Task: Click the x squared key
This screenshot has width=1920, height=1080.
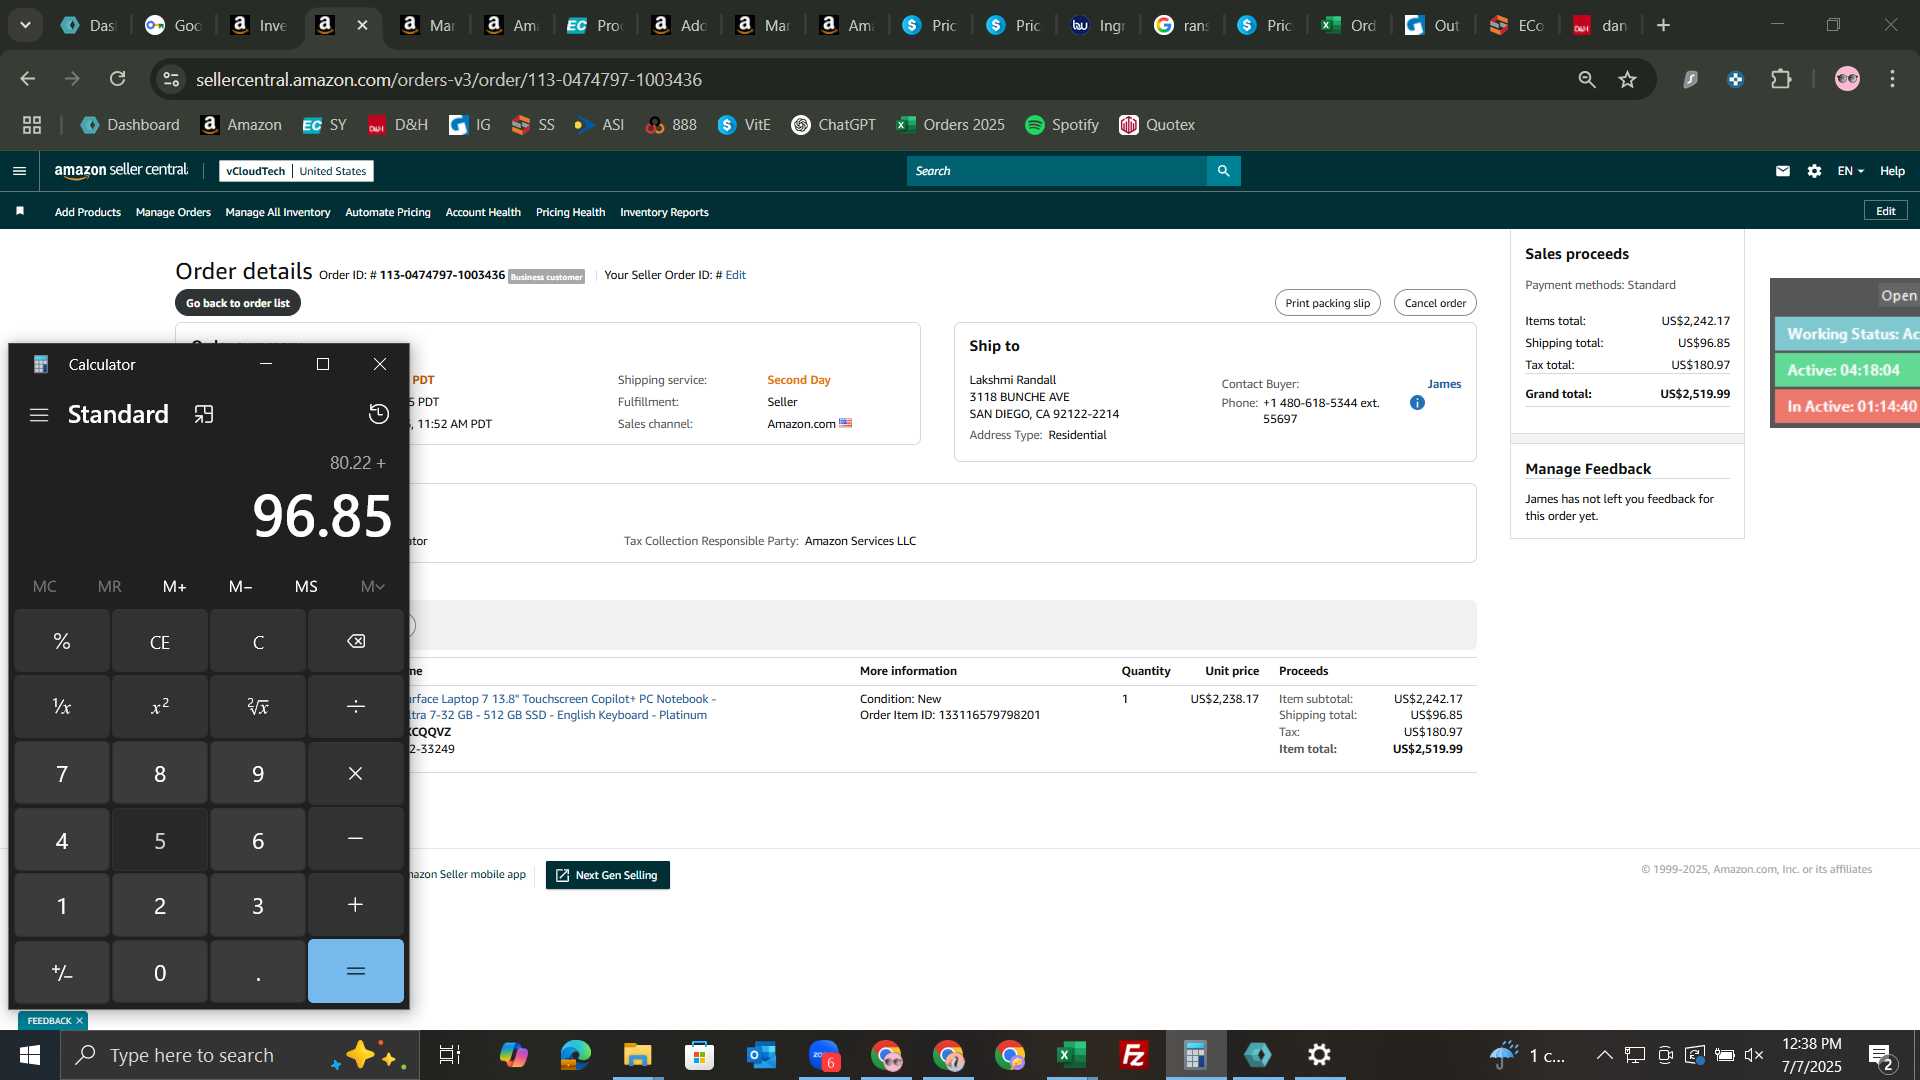Action: [x=160, y=707]
